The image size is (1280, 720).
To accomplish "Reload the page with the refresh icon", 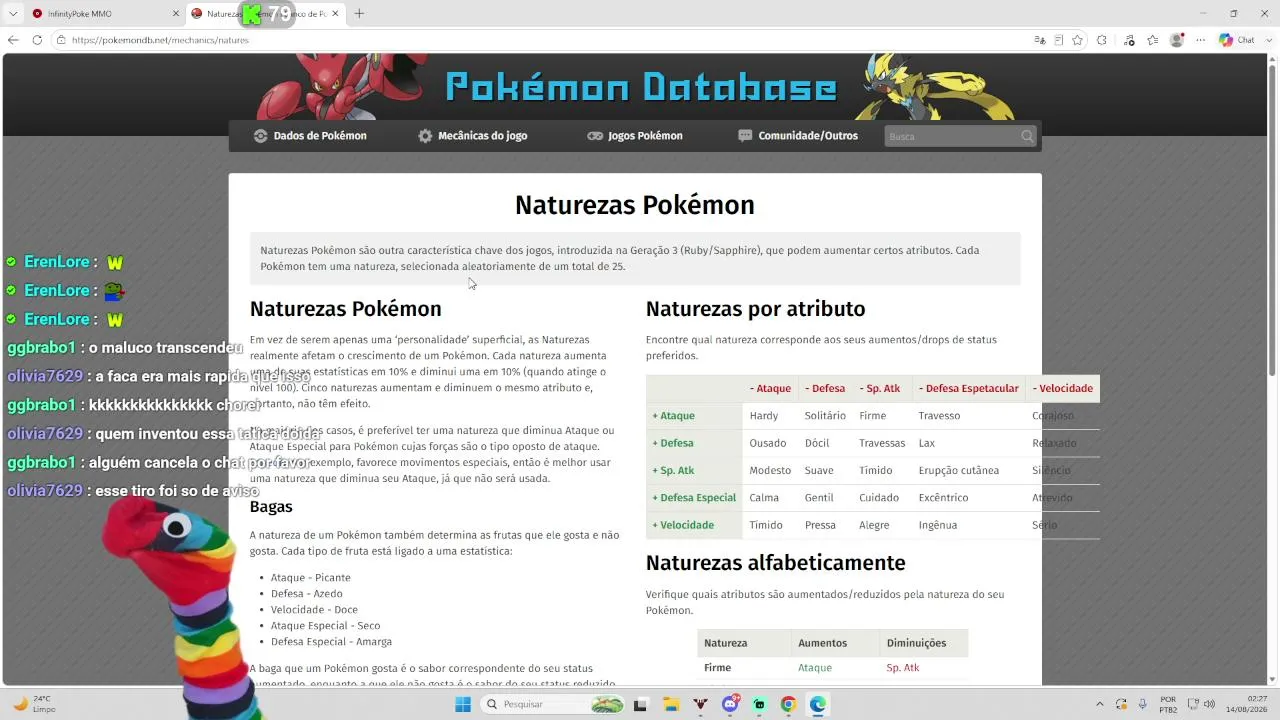I will click(x=37, y=40).
